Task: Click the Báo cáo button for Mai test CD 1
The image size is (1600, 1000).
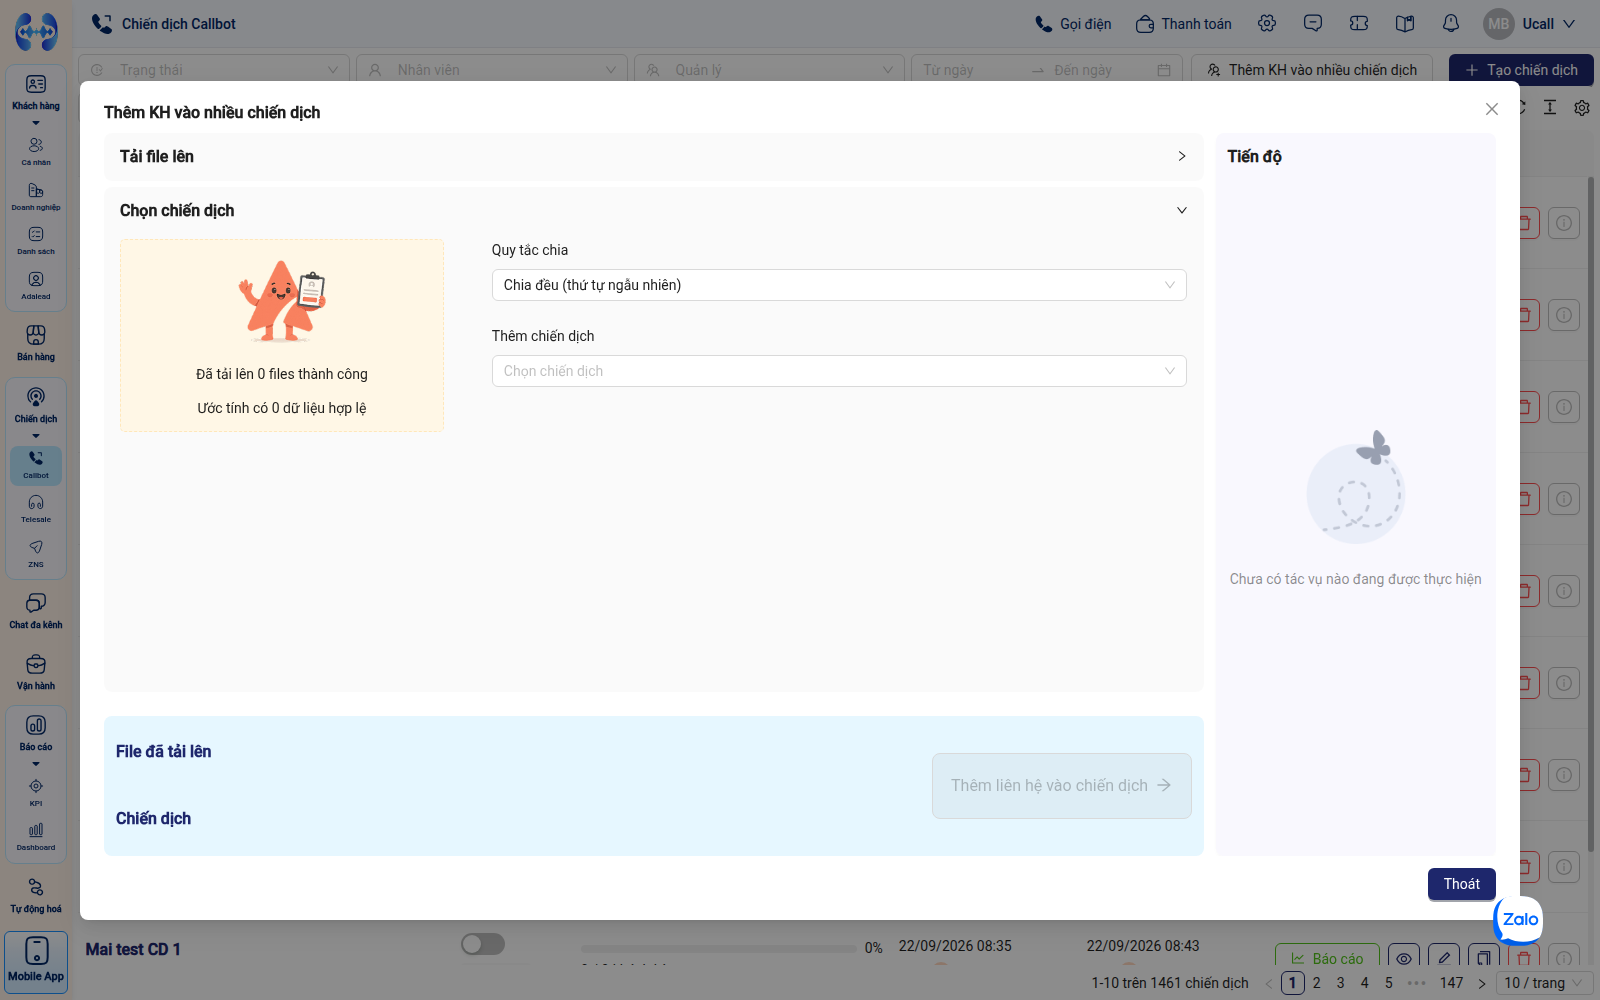Action: (1327, 958)
